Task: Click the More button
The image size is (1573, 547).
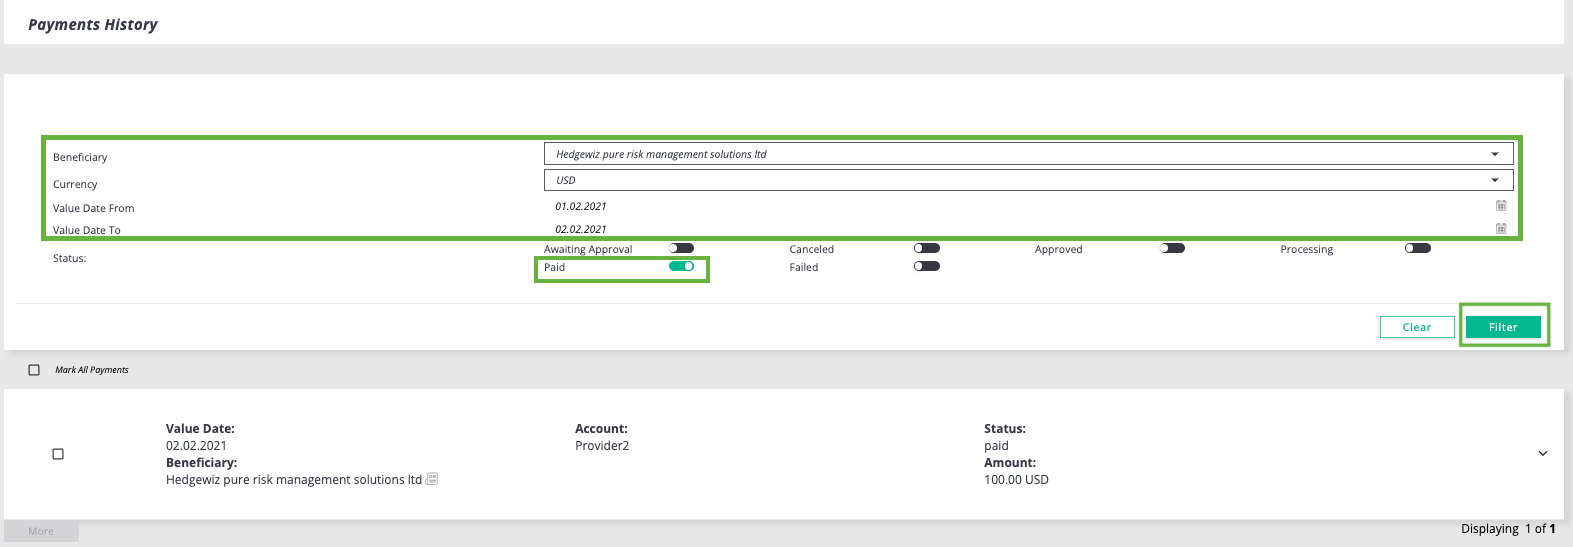Action: point(41,531)
